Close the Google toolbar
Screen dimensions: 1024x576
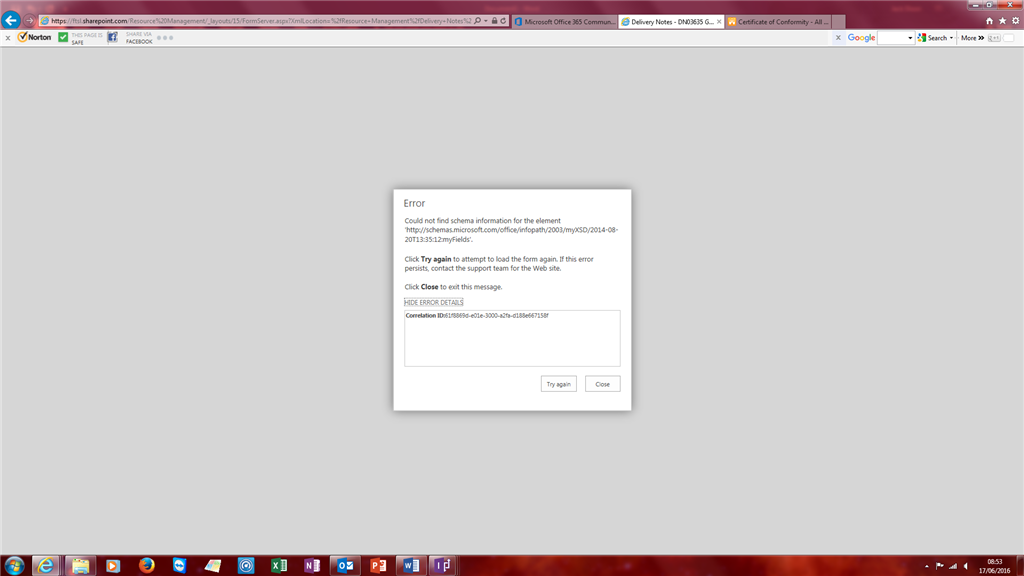pyautogui.click(x=838, y=38)
